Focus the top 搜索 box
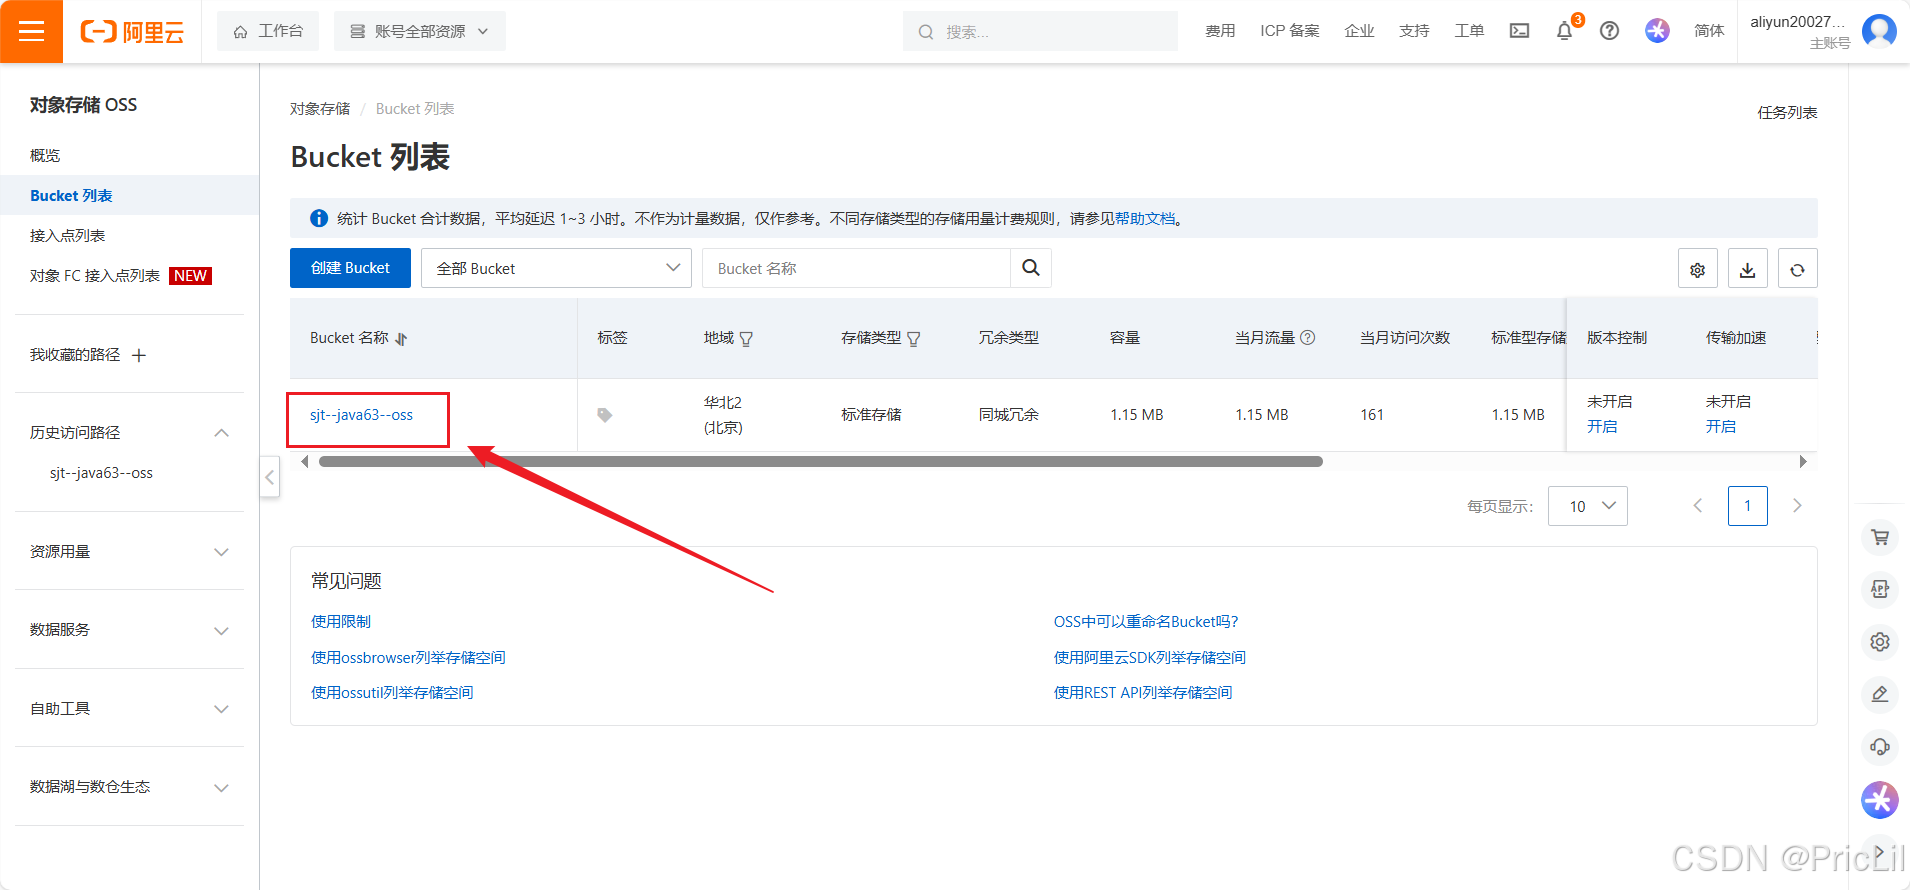 (1040, 31)
